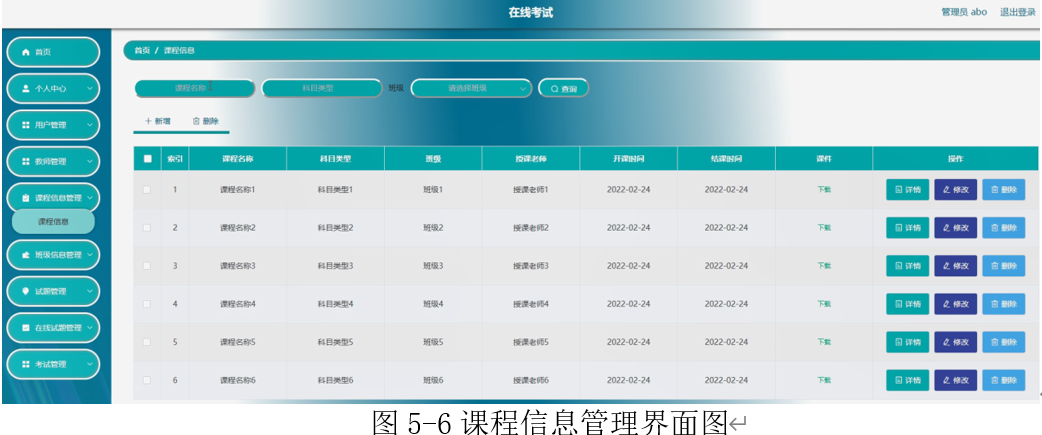Click 删除 for row 课程名称3

[x=1003, y=266]
